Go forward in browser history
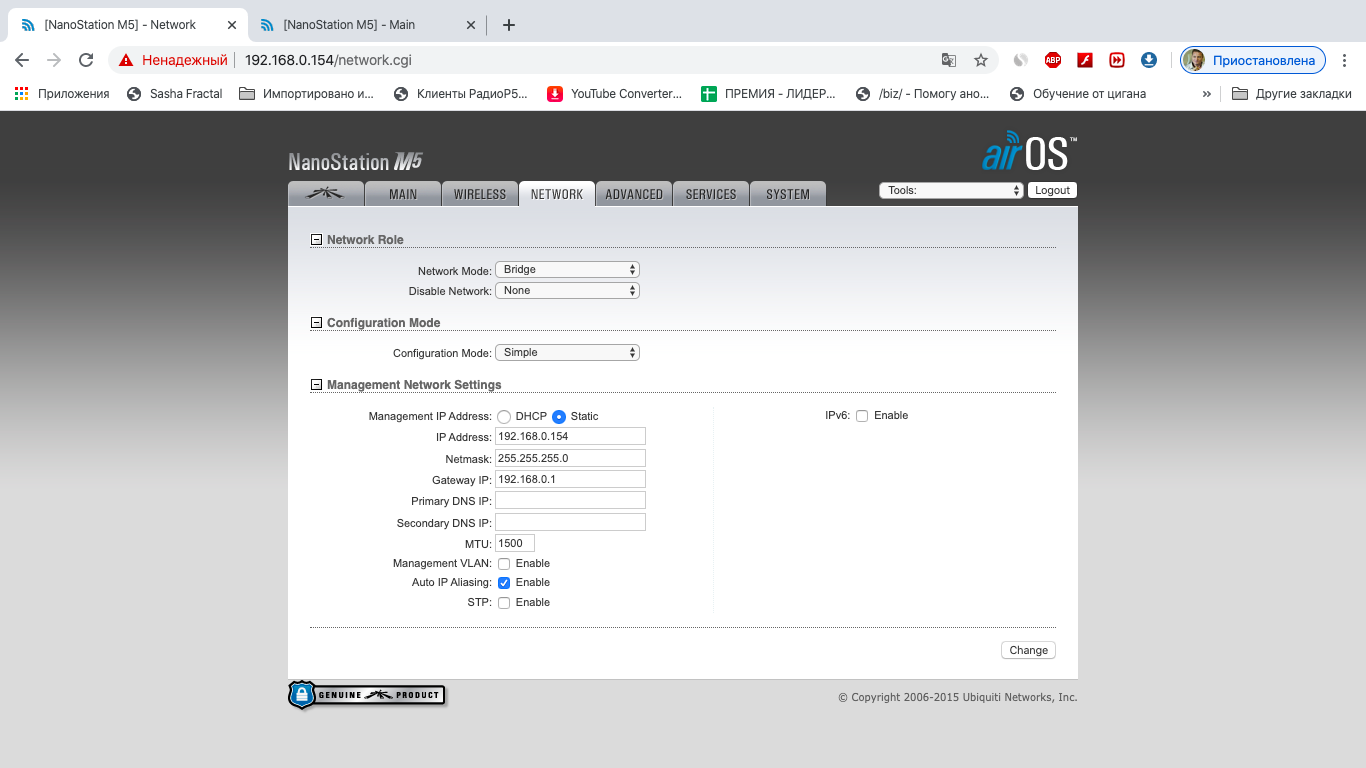Image resolution: width=1366 pixels, height=768 pixels. pos(54,60)
